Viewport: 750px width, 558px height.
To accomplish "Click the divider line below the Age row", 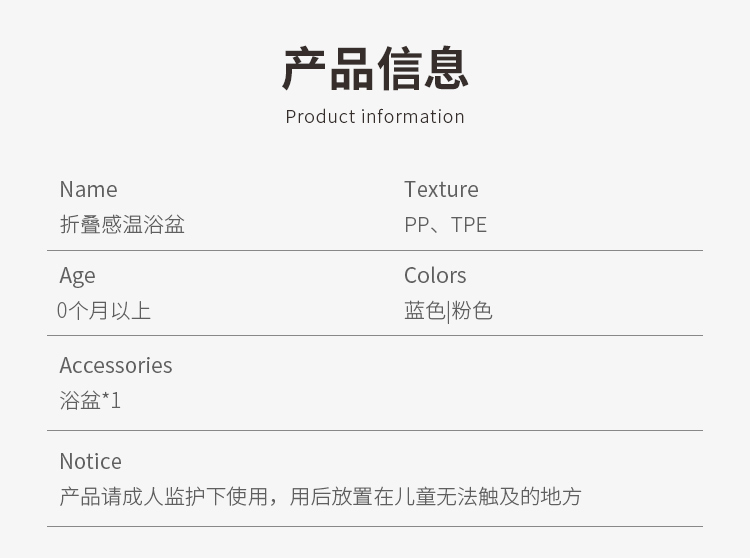I will (x=375, y=336).
